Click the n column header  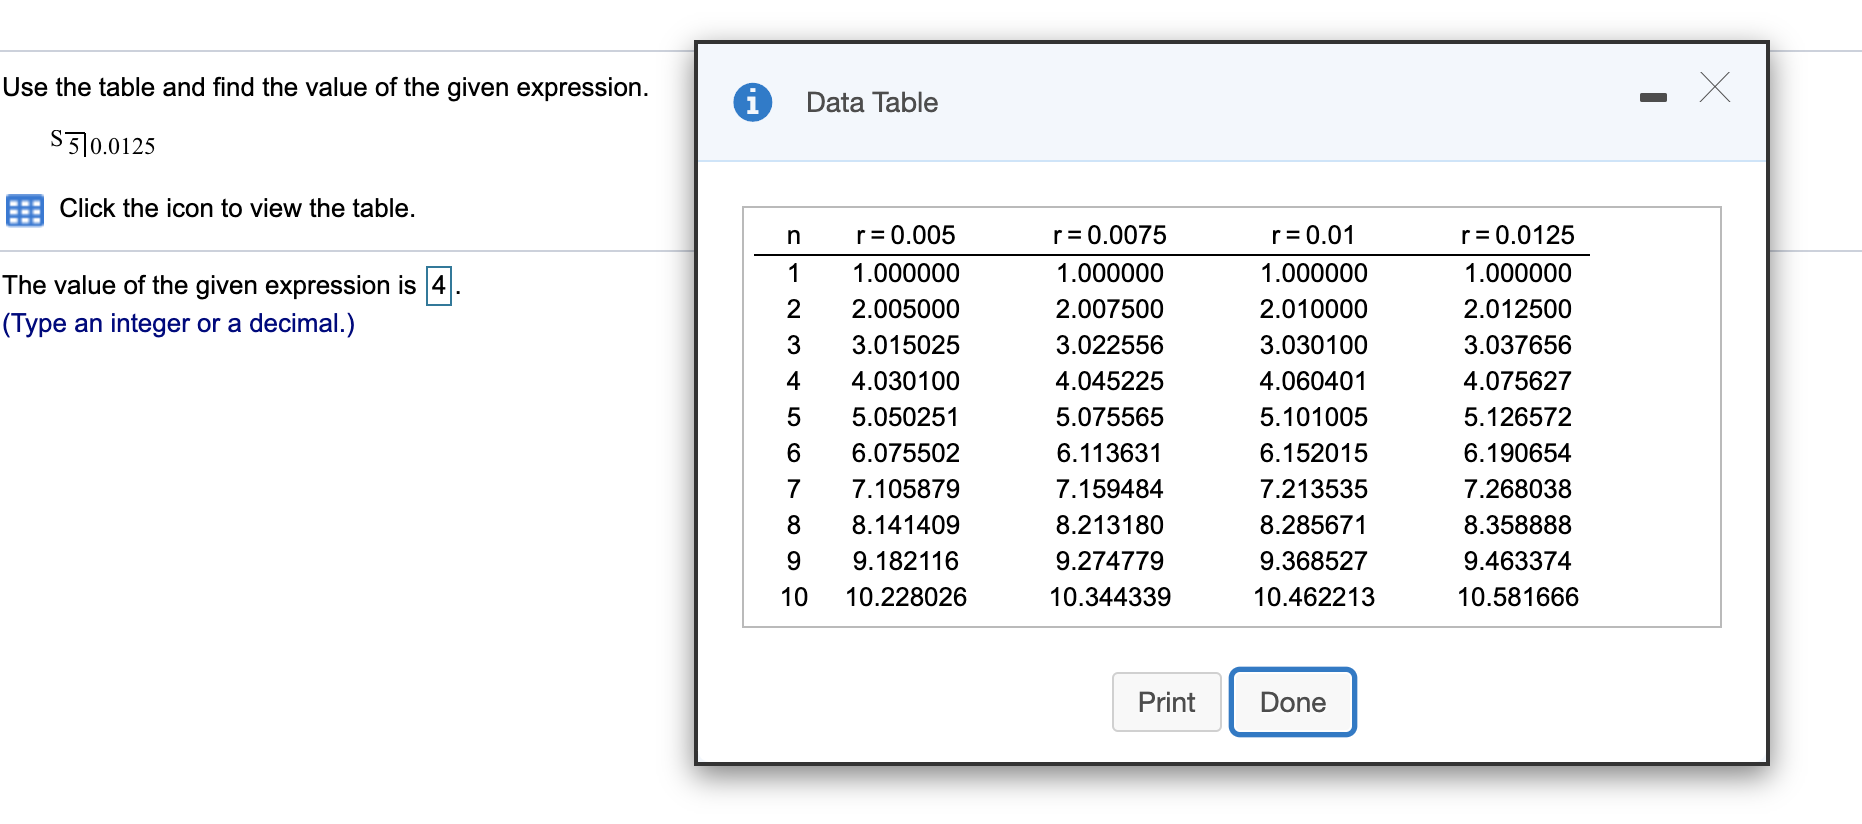tap(793, 236)
